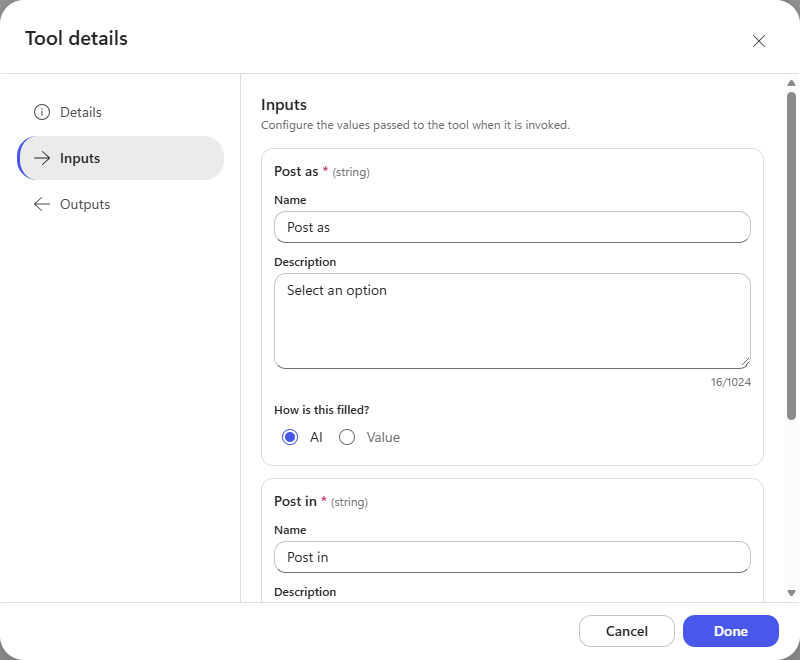Switch to the Outputs section
The width and height of the screenshot is (800, 660).
pyautogui.click(x=120, y=204)
